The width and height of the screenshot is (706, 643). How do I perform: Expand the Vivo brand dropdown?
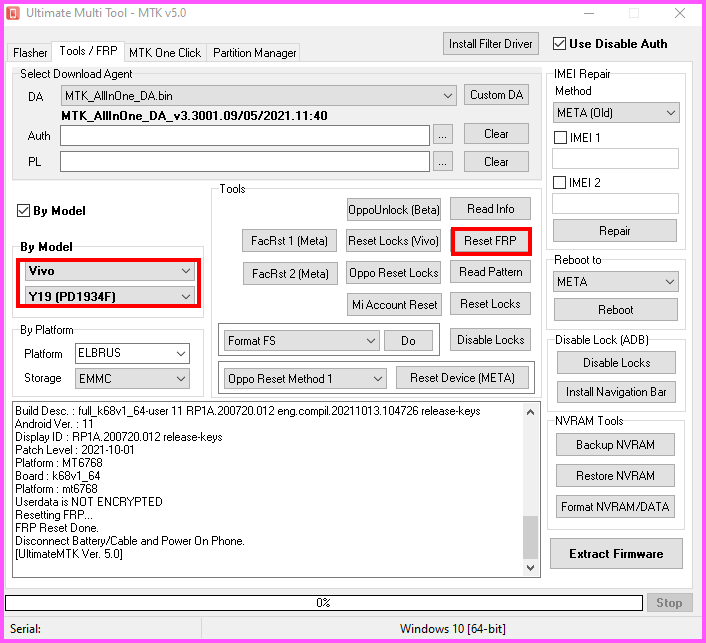[x=109, y=271]
